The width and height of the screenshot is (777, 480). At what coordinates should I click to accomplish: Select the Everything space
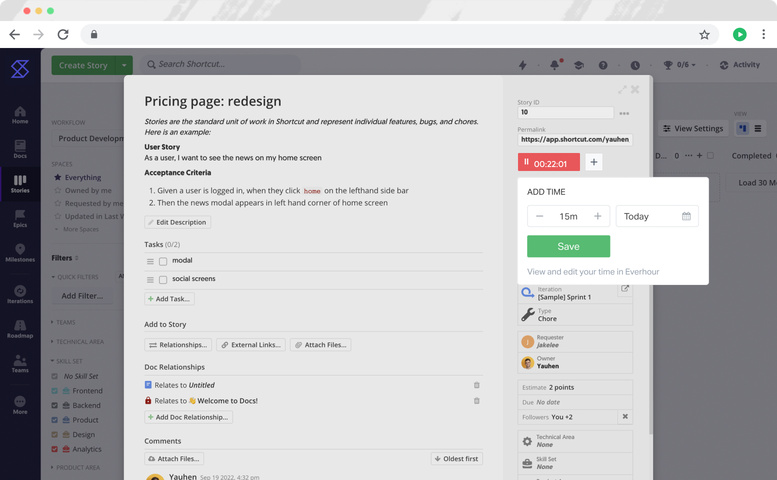coord(78,177)
